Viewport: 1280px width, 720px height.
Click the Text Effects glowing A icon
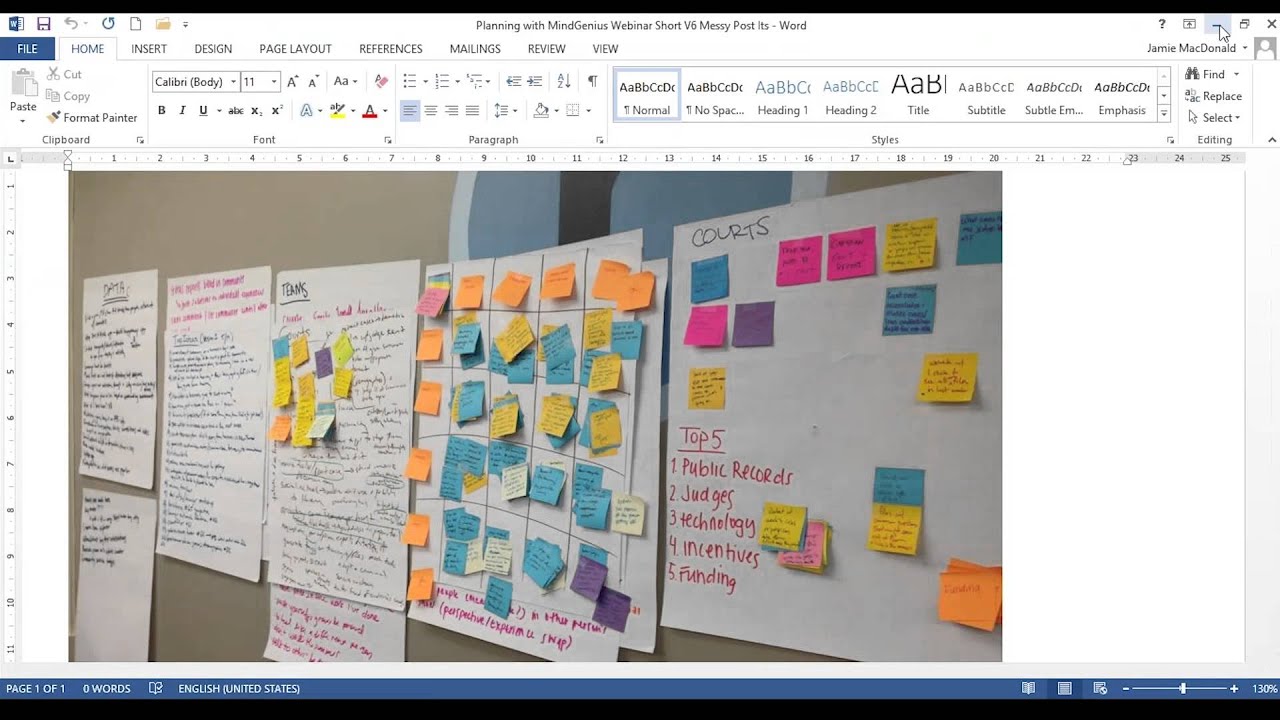306,111
